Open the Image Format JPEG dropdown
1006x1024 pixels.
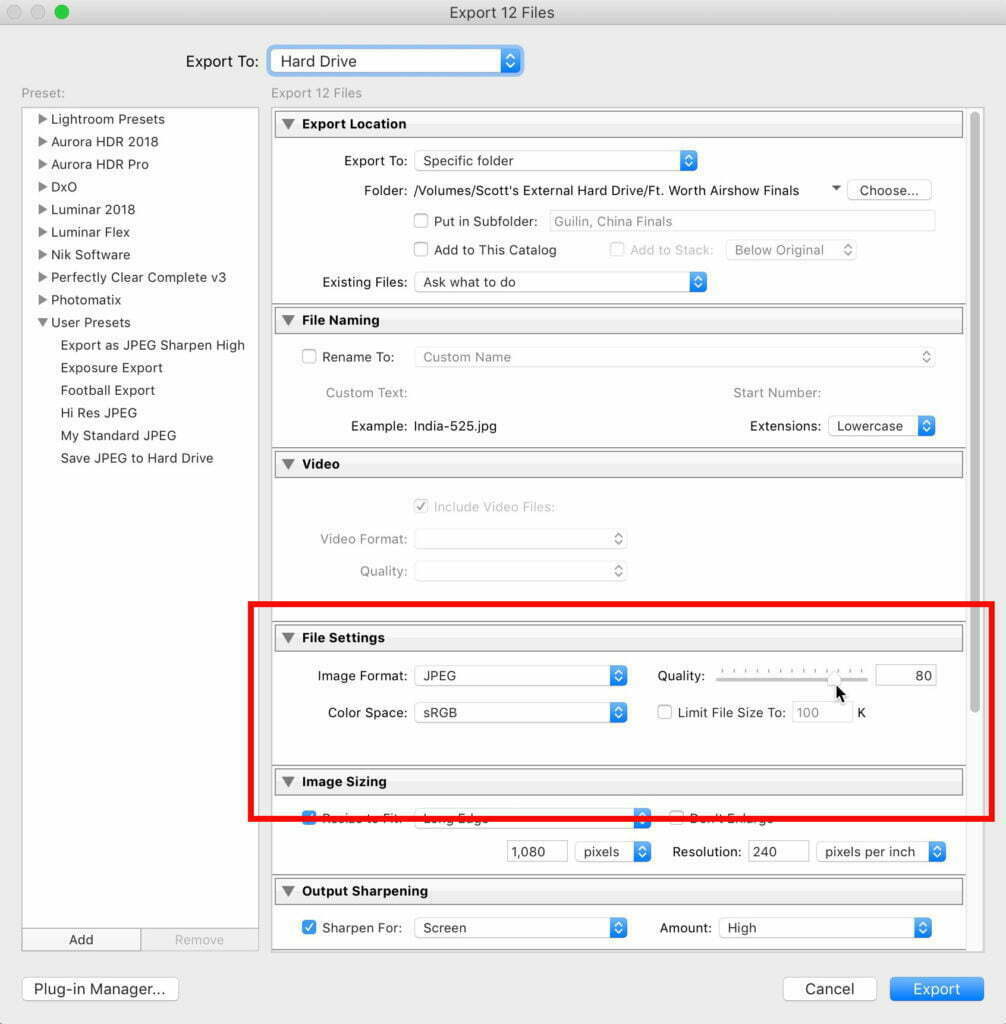click(521, 676)
